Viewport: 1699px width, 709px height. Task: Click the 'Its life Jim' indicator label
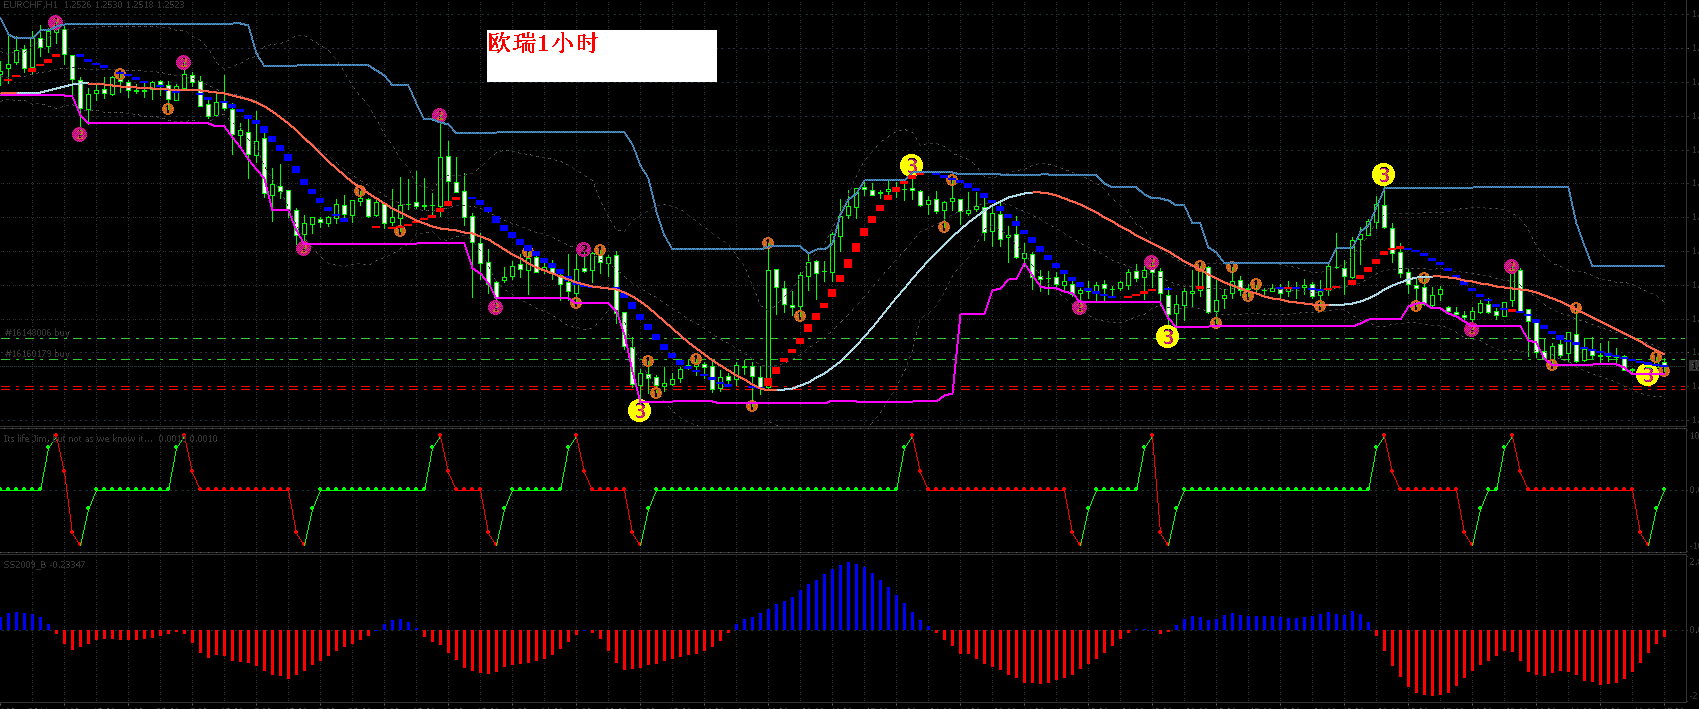(110, 438)
